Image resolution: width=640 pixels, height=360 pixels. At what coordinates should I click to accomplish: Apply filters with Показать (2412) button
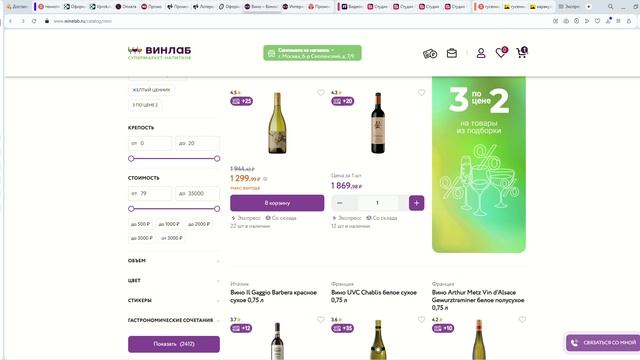click(174, 344)
